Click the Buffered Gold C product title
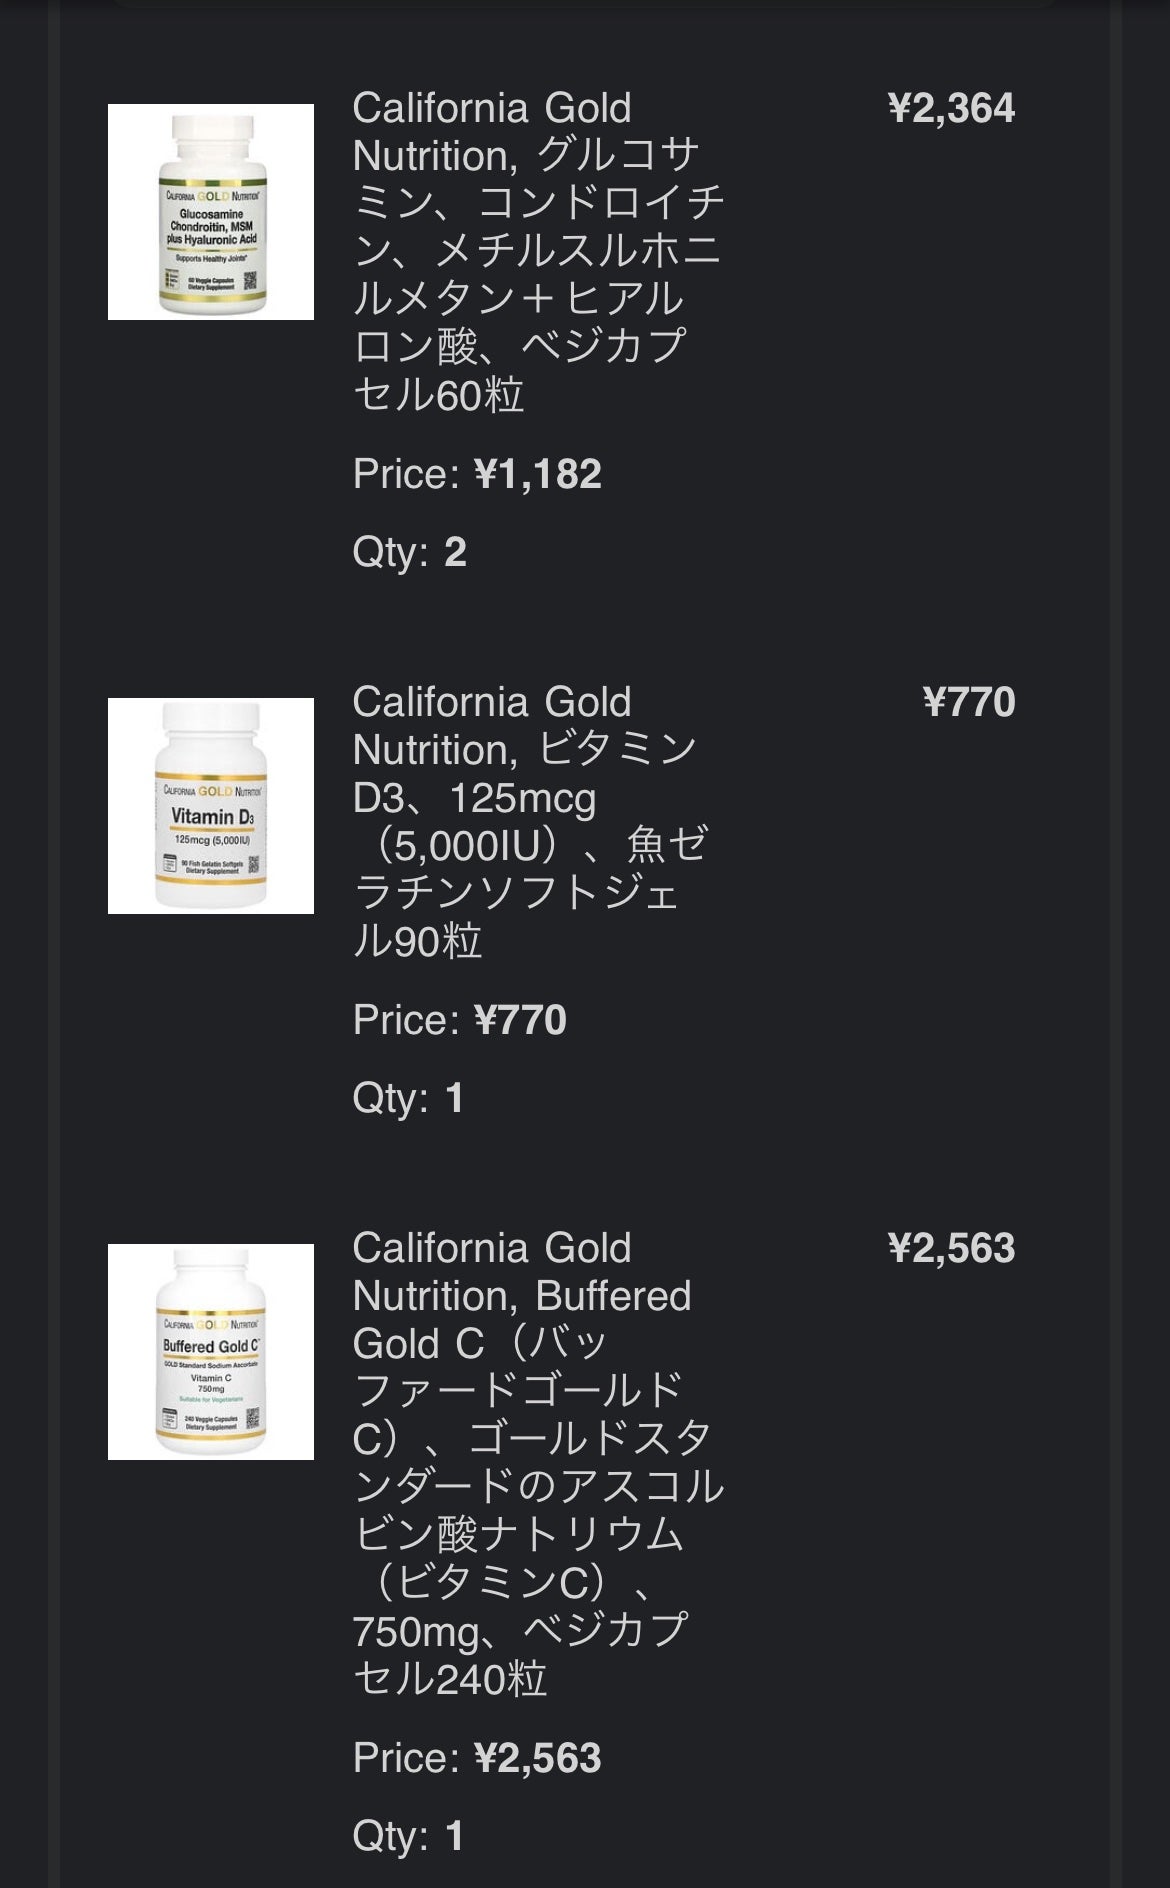The width and height of the screenshot is (1170, 1888). tap(537, 1463)
